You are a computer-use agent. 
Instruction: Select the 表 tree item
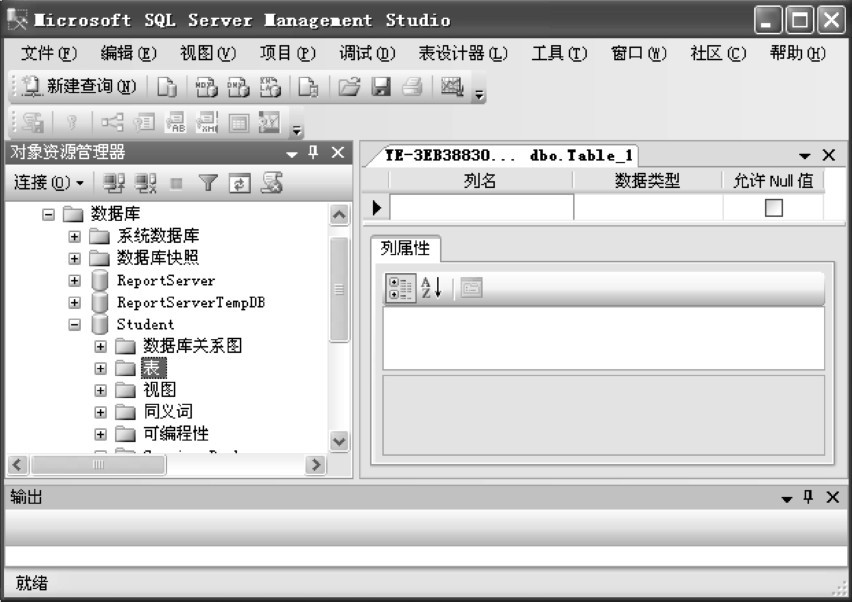153,368
